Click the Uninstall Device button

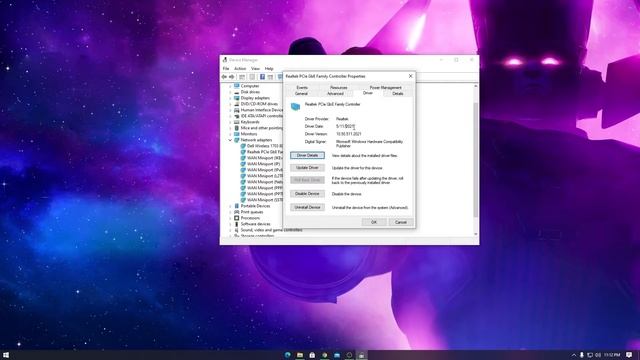point(307,207)
